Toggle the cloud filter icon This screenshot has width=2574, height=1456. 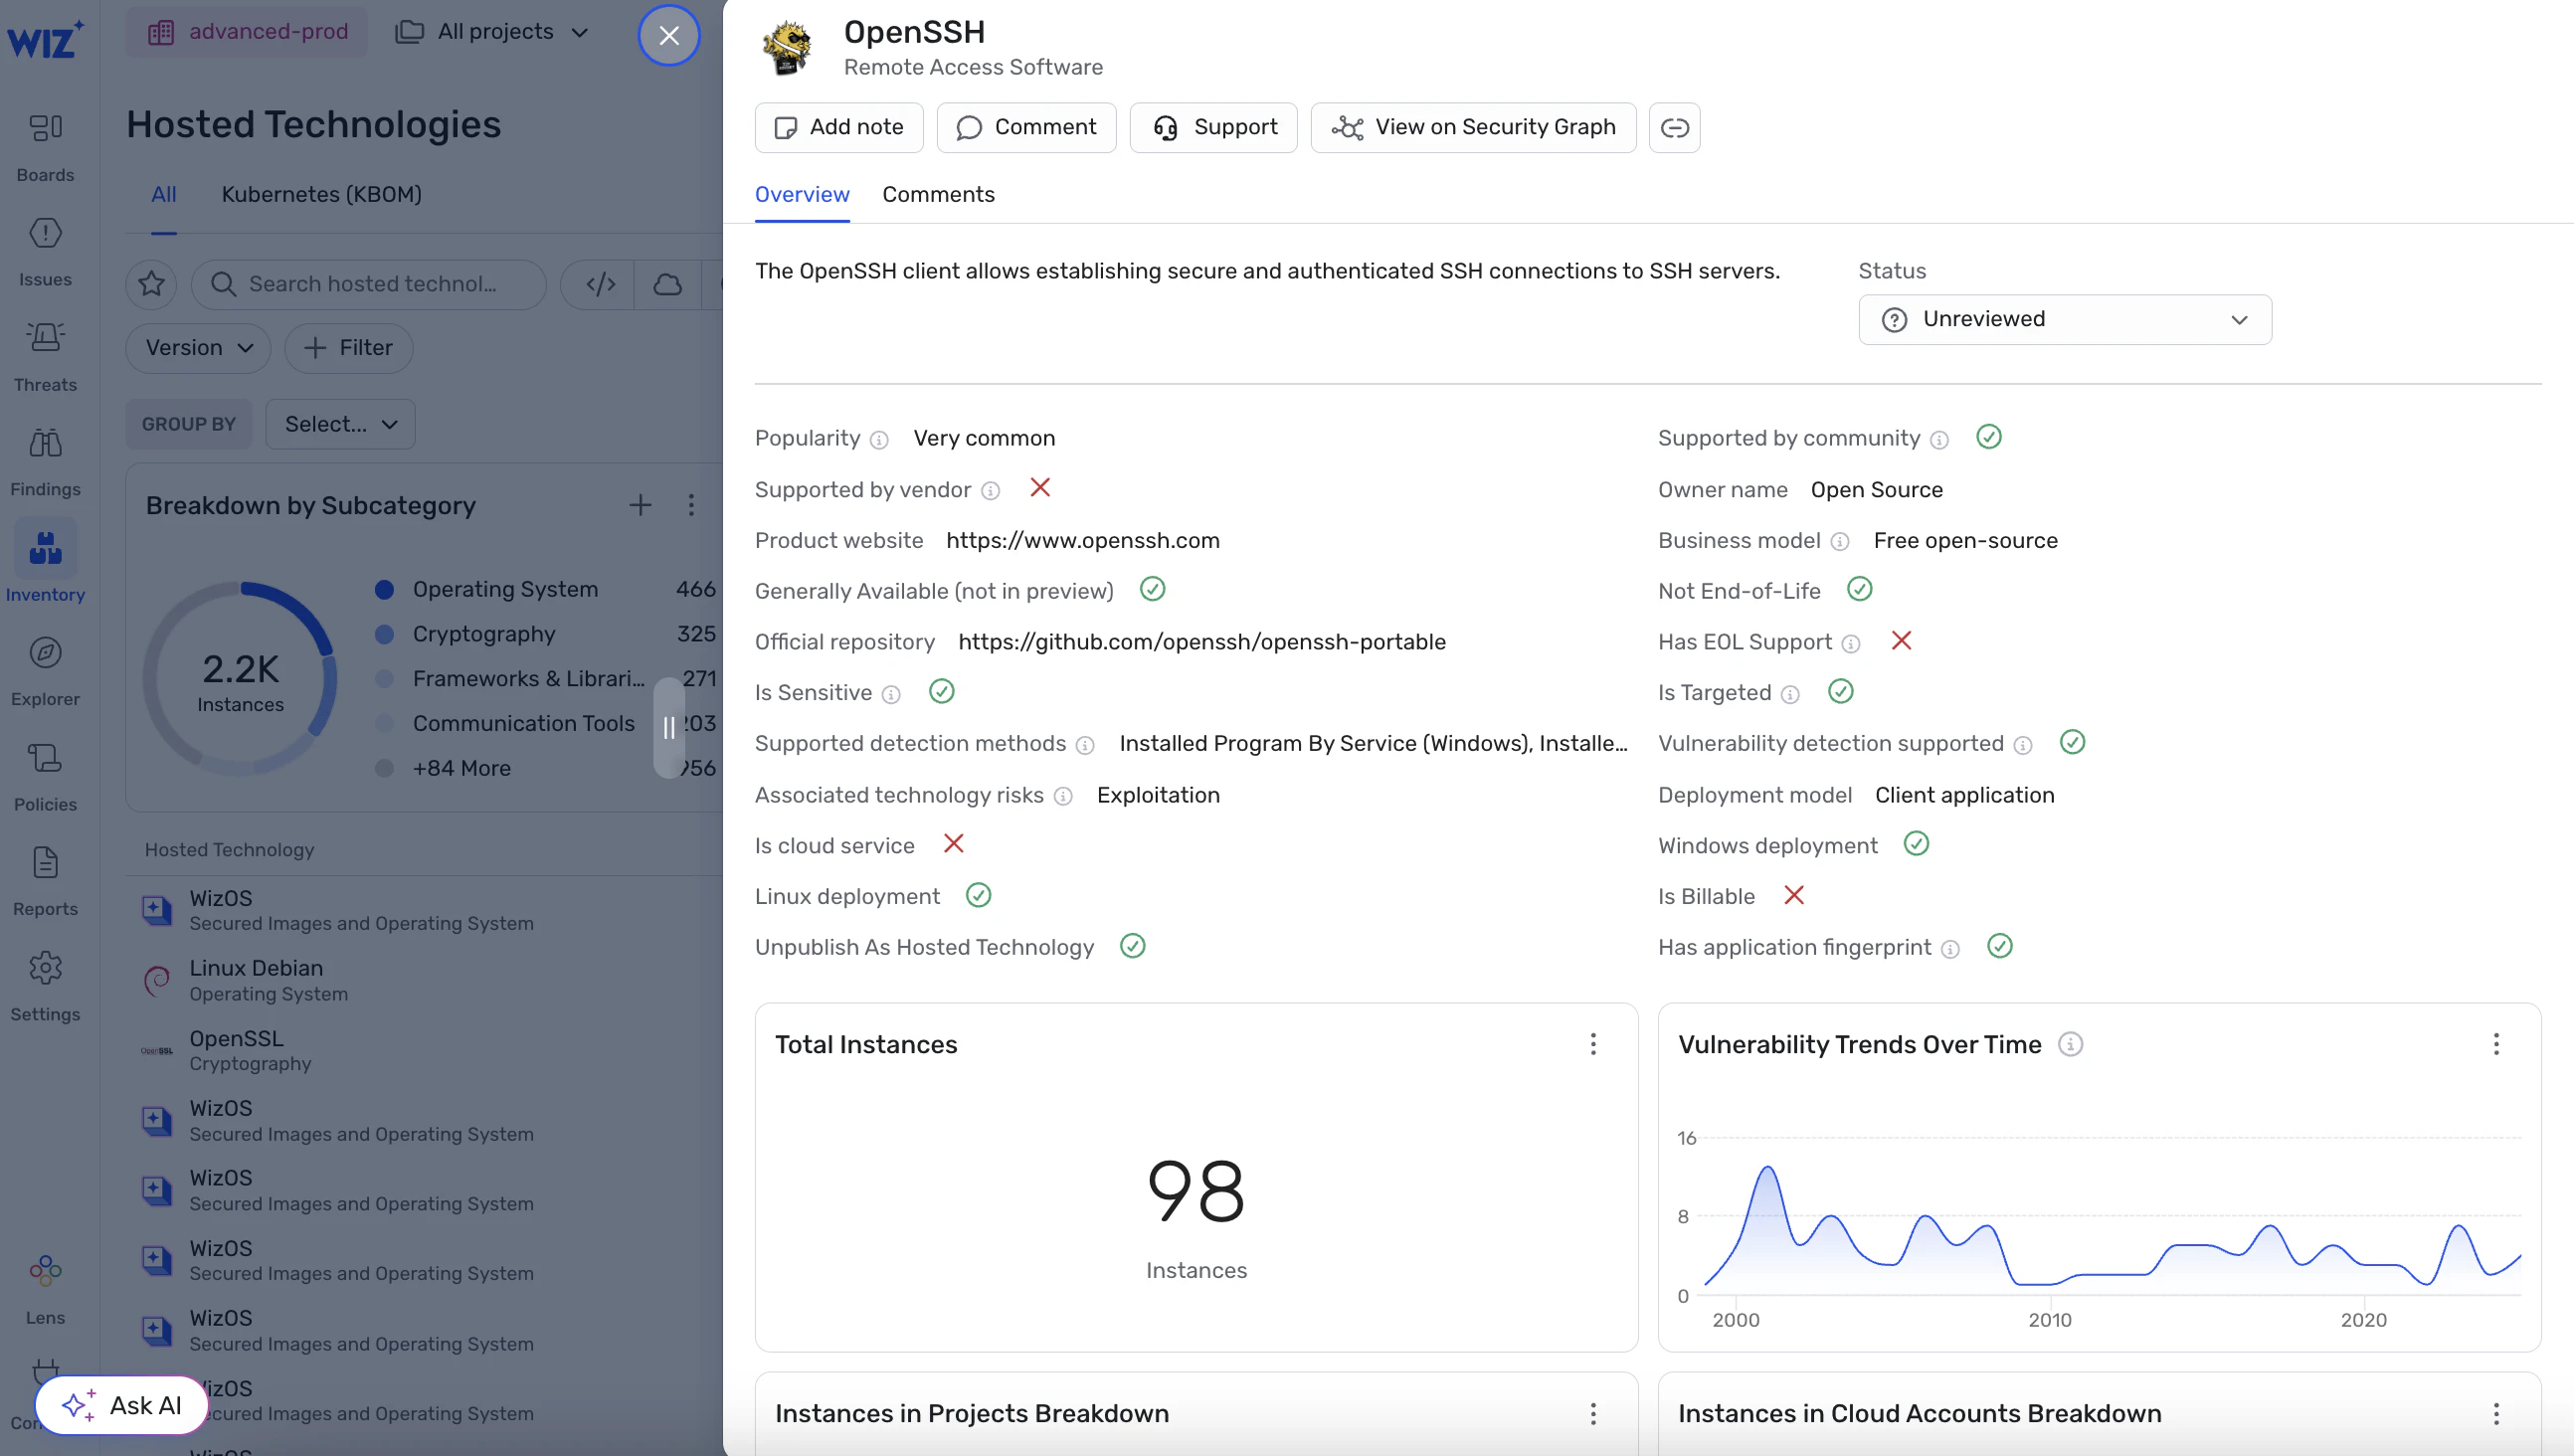click(x=667, y=284)
